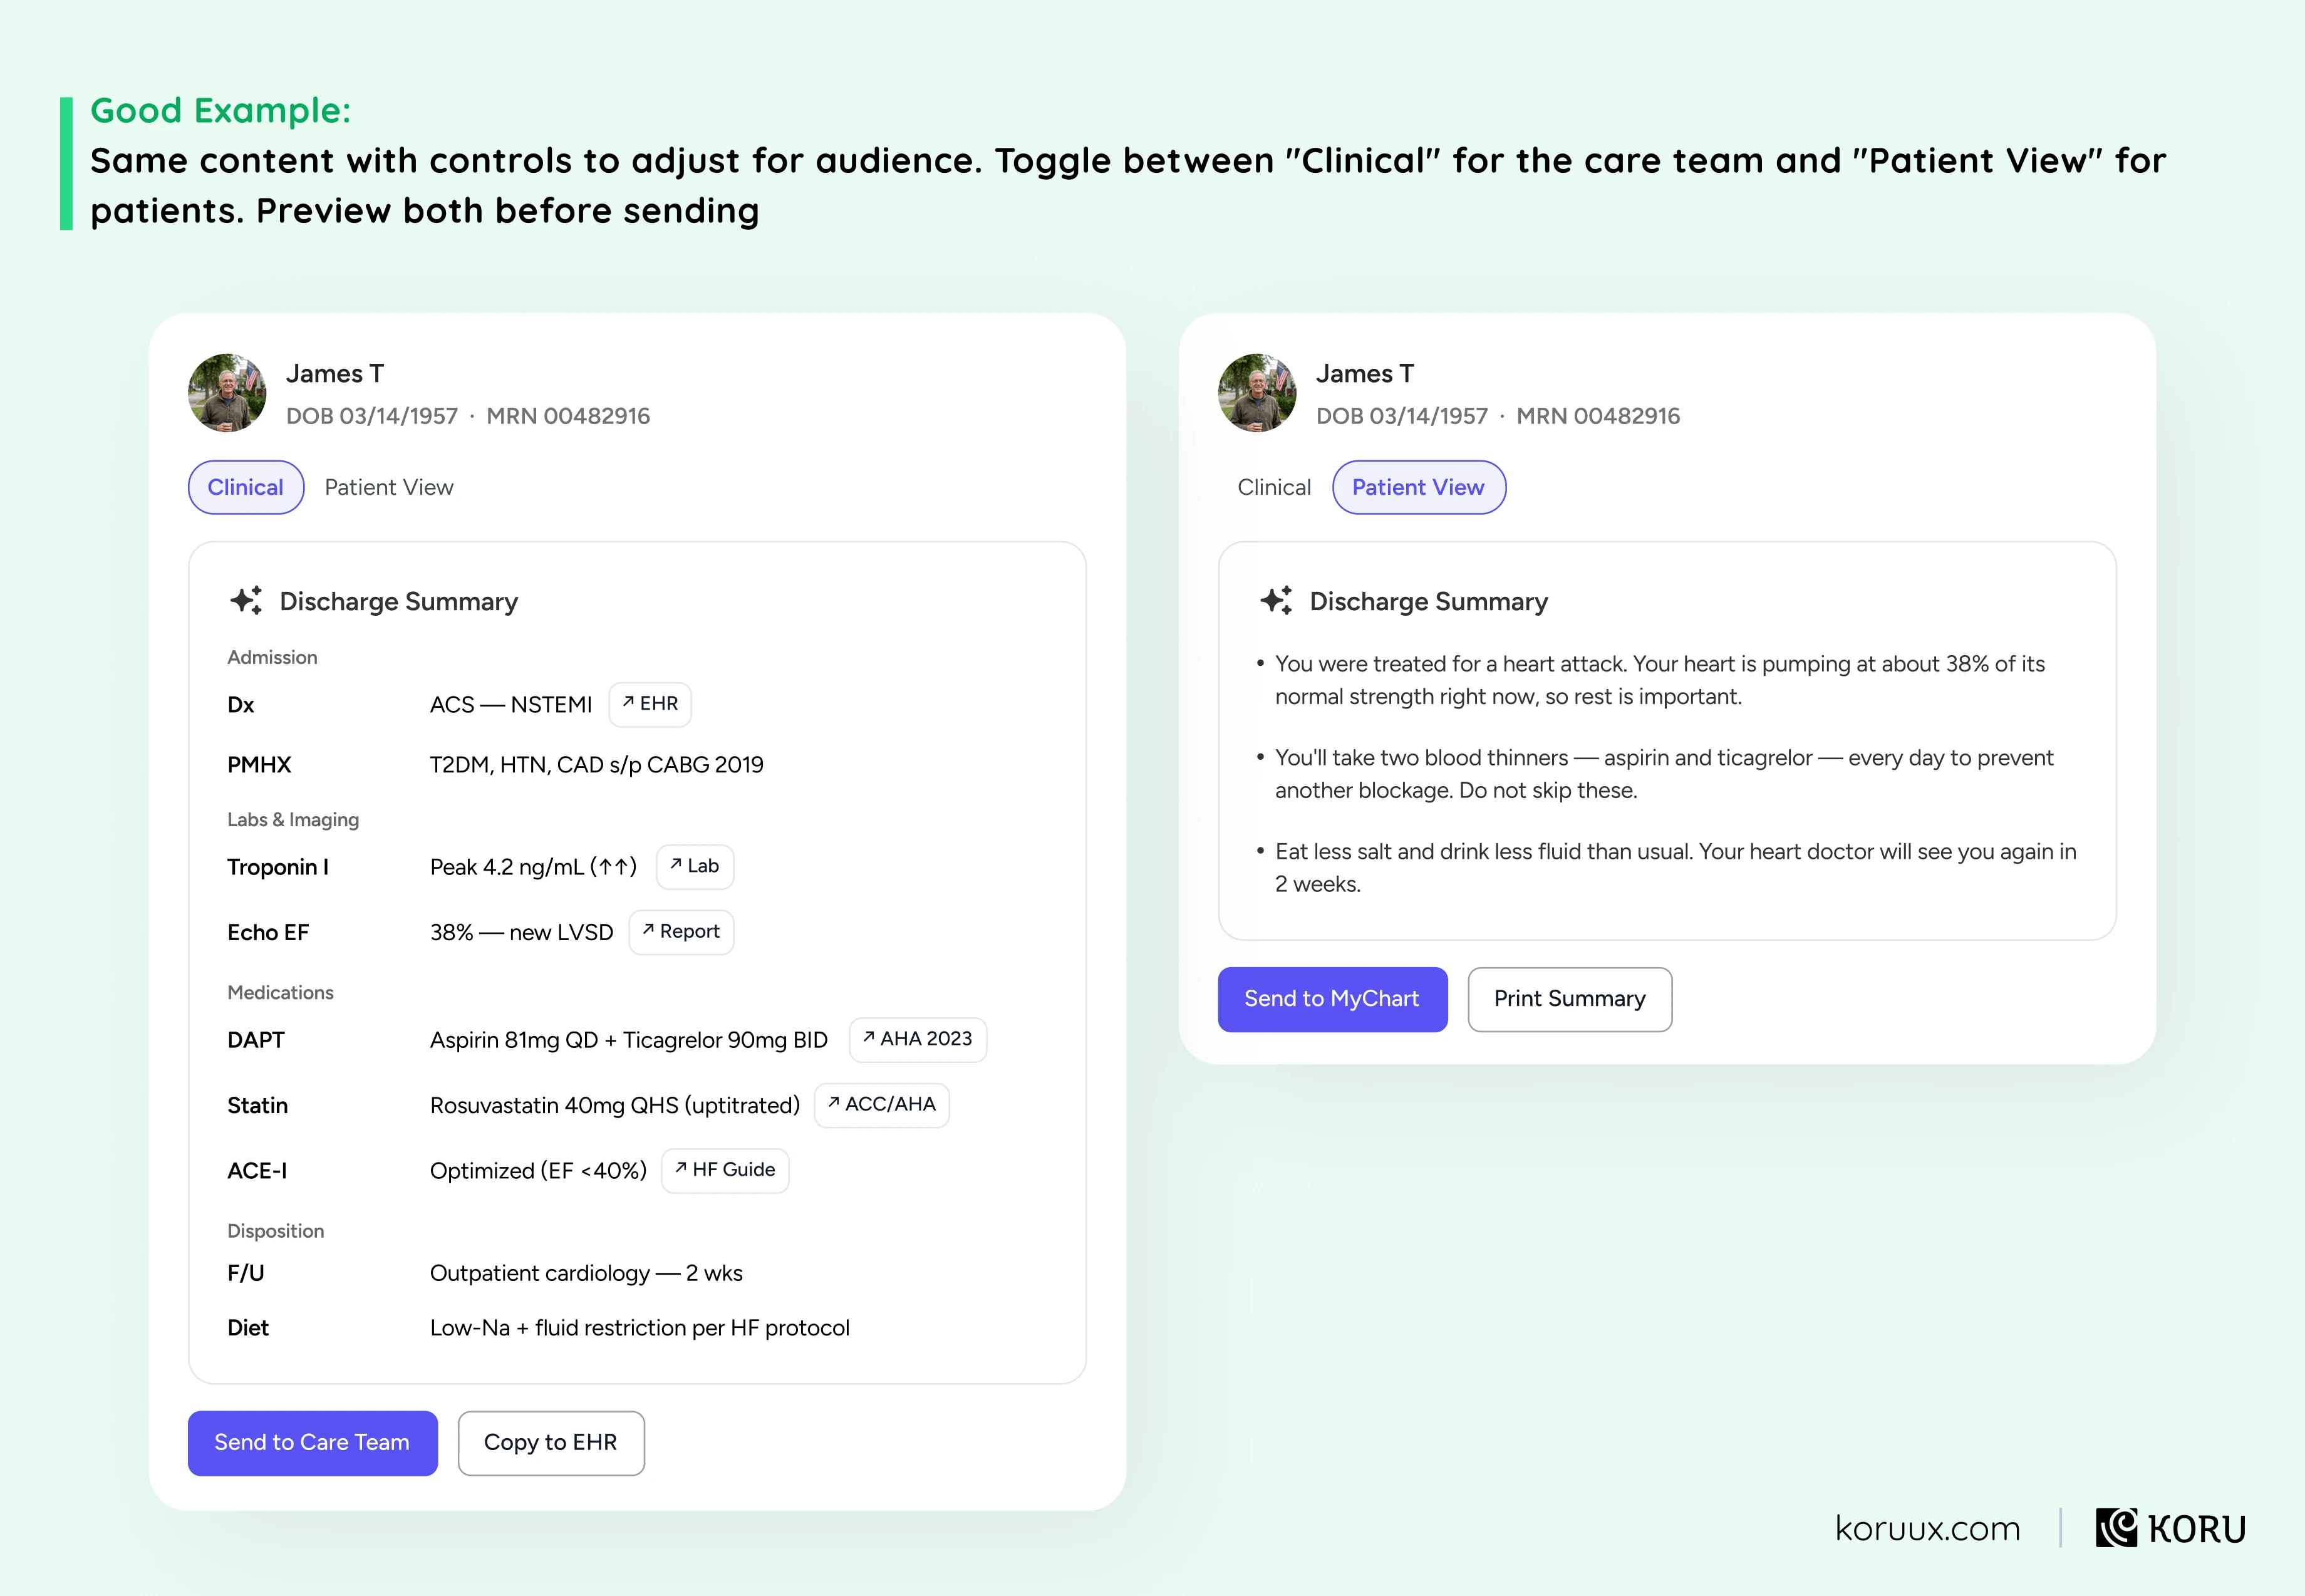Click sparkle icon in right Discharge Summary
The width and height of the screenshot is (2305, 1596).
click(1276, 600)
